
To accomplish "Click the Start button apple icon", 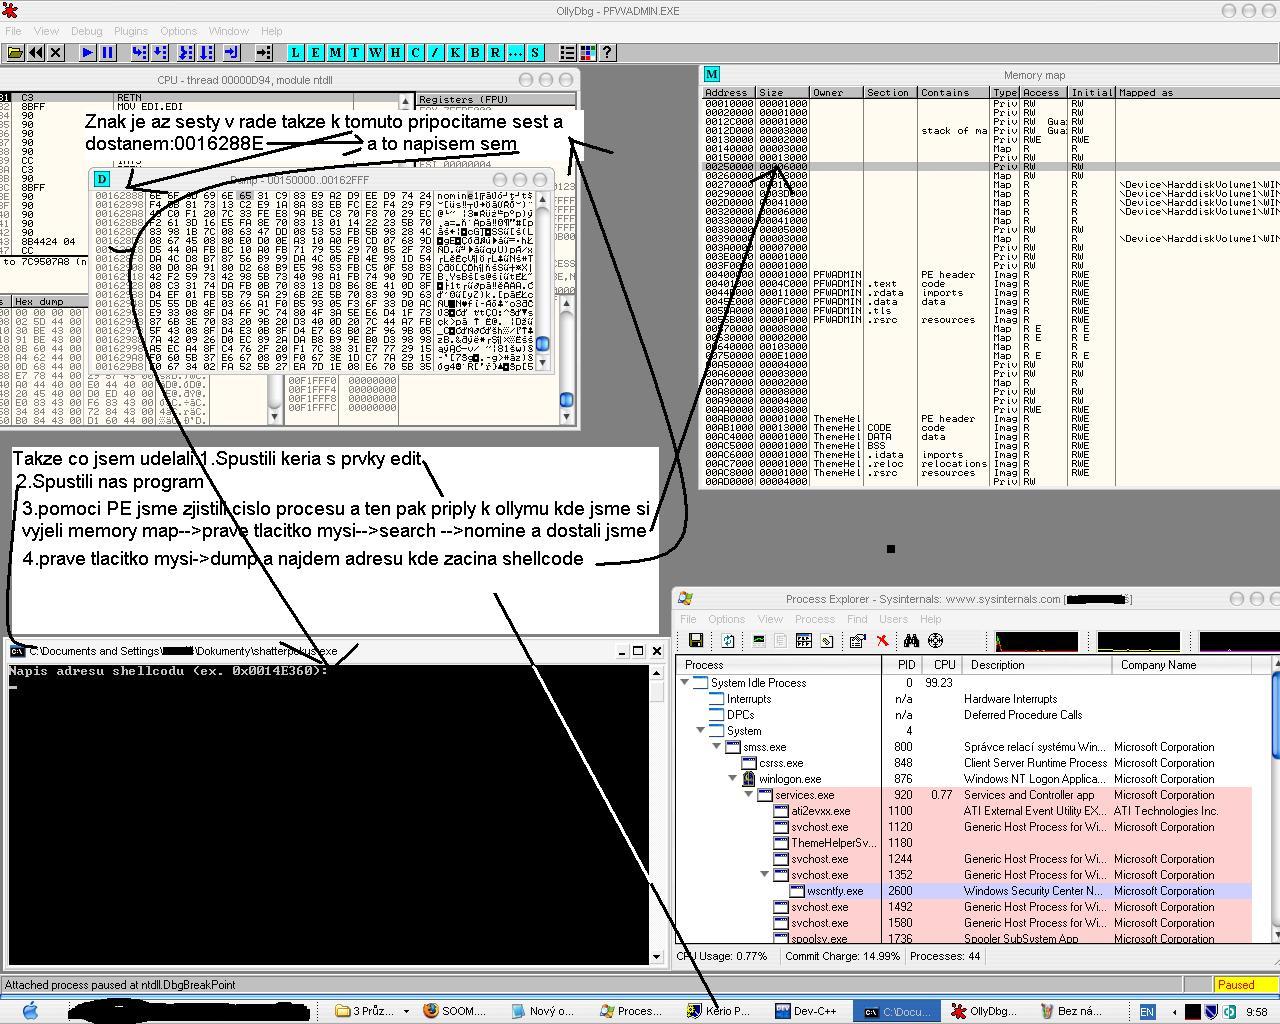I will 30,1011.
